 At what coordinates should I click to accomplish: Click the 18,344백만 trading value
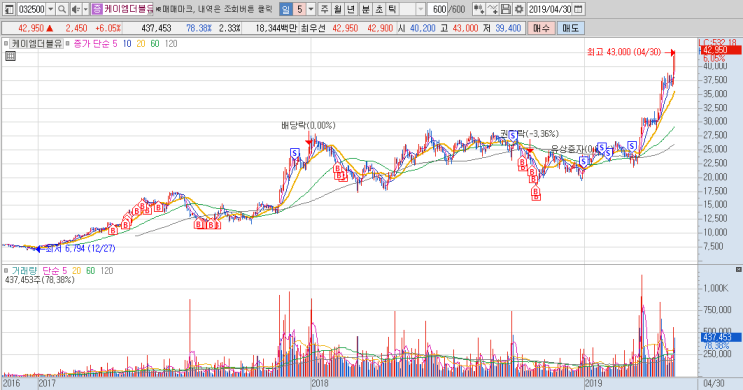point(276,28)
